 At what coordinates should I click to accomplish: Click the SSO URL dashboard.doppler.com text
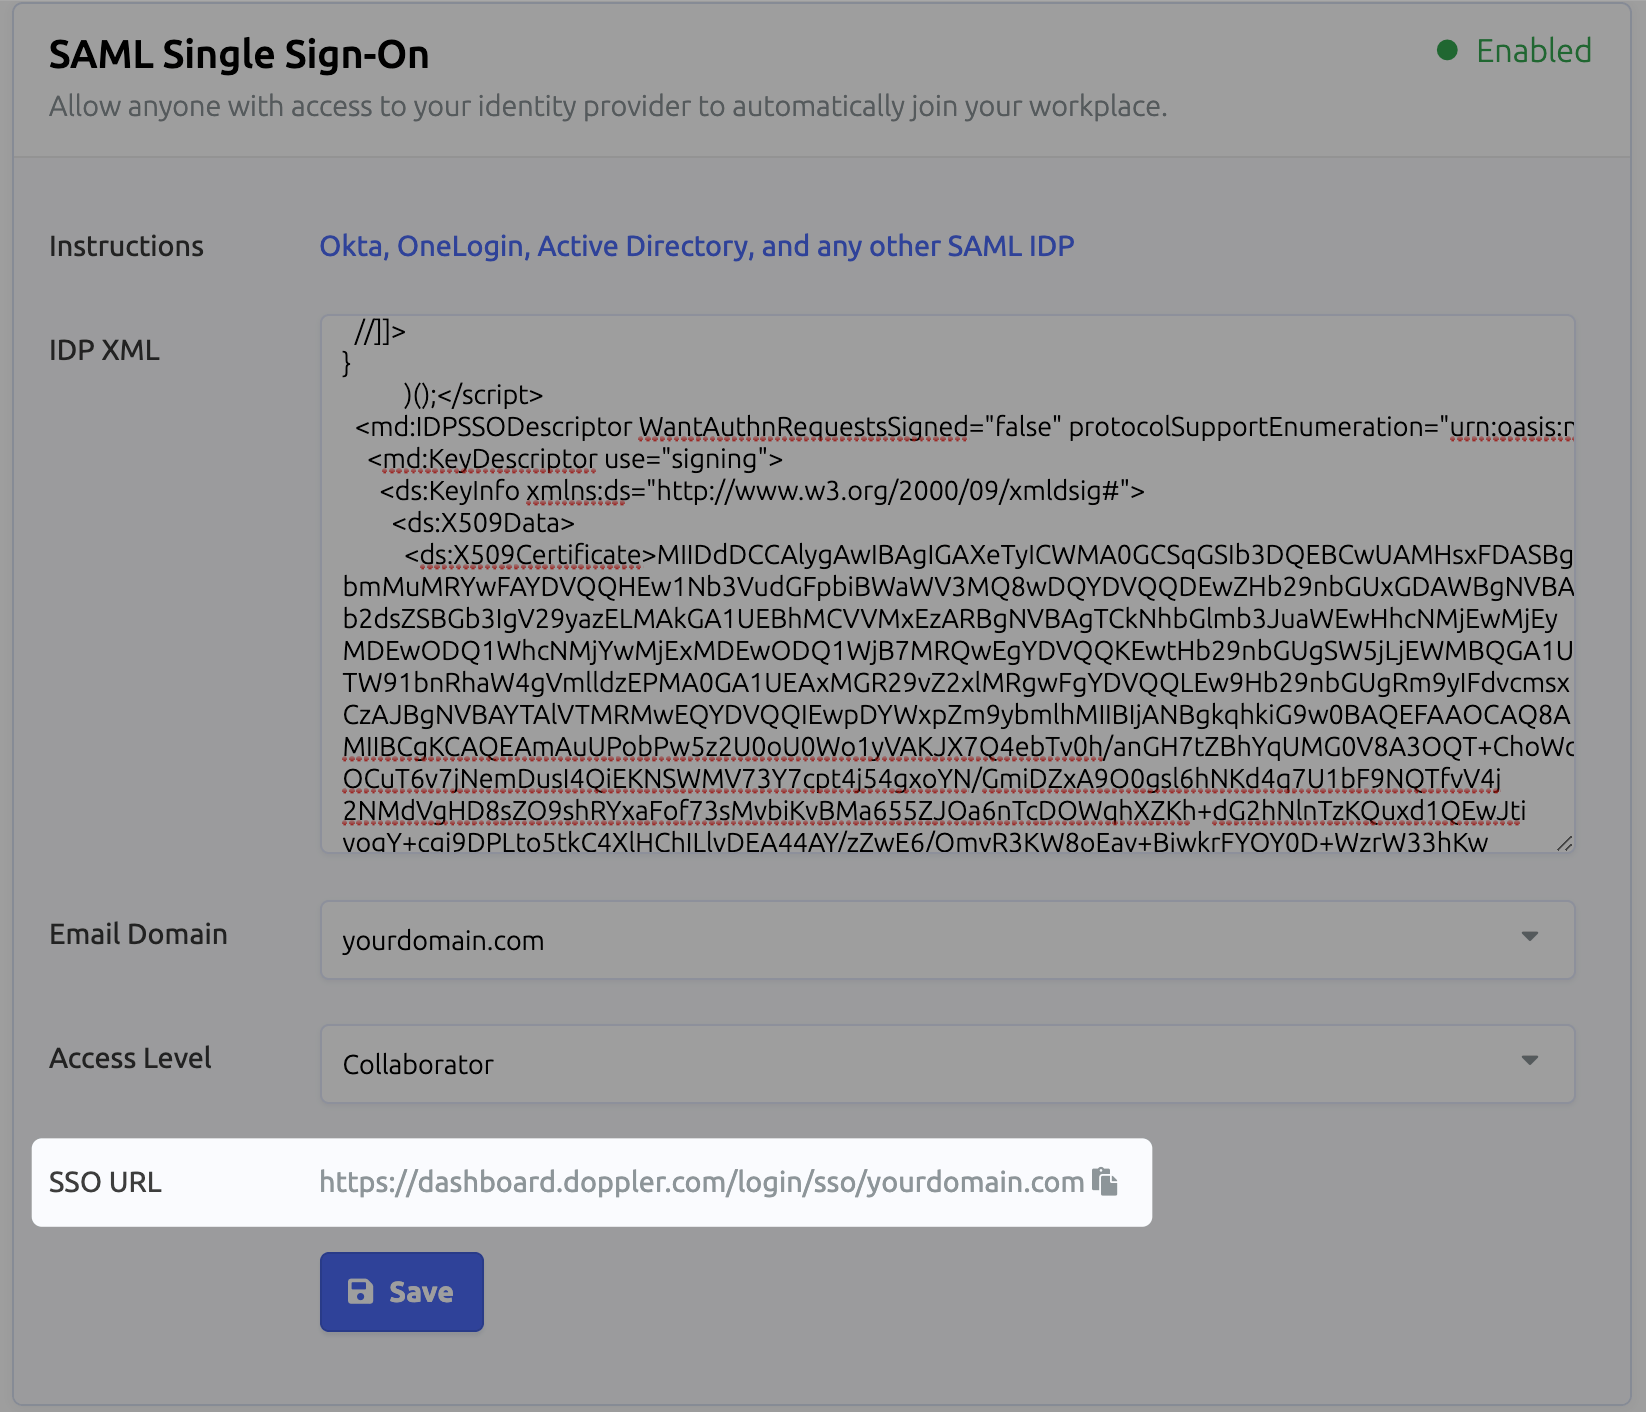[702, 1182]
